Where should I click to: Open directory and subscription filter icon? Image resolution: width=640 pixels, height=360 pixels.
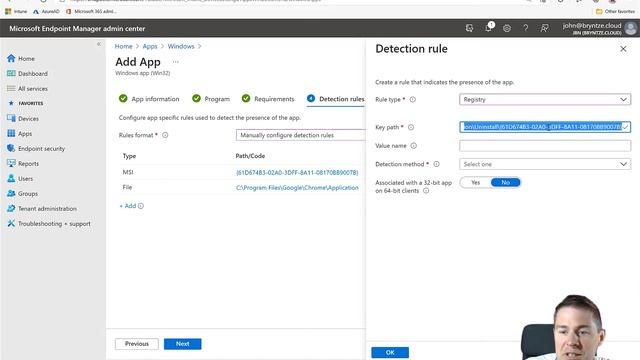[x=469, y=28]
